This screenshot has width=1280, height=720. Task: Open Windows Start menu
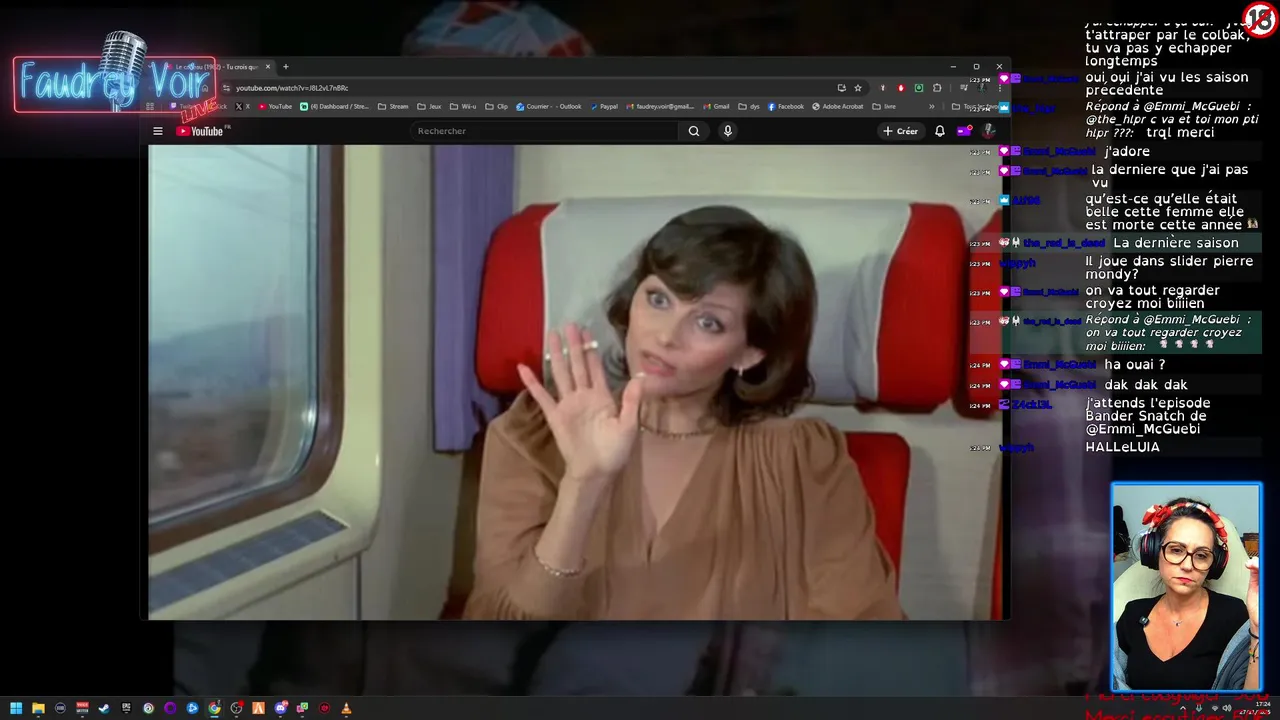pos(16,708)
